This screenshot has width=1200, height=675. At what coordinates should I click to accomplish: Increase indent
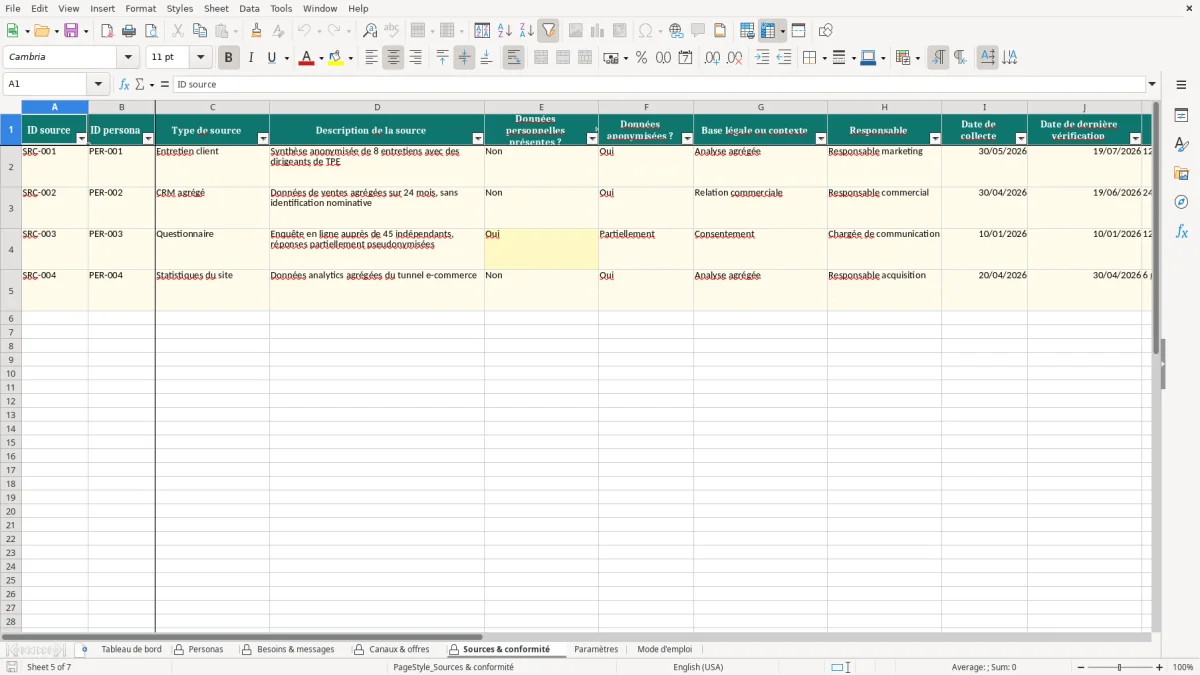pos(762,58)
